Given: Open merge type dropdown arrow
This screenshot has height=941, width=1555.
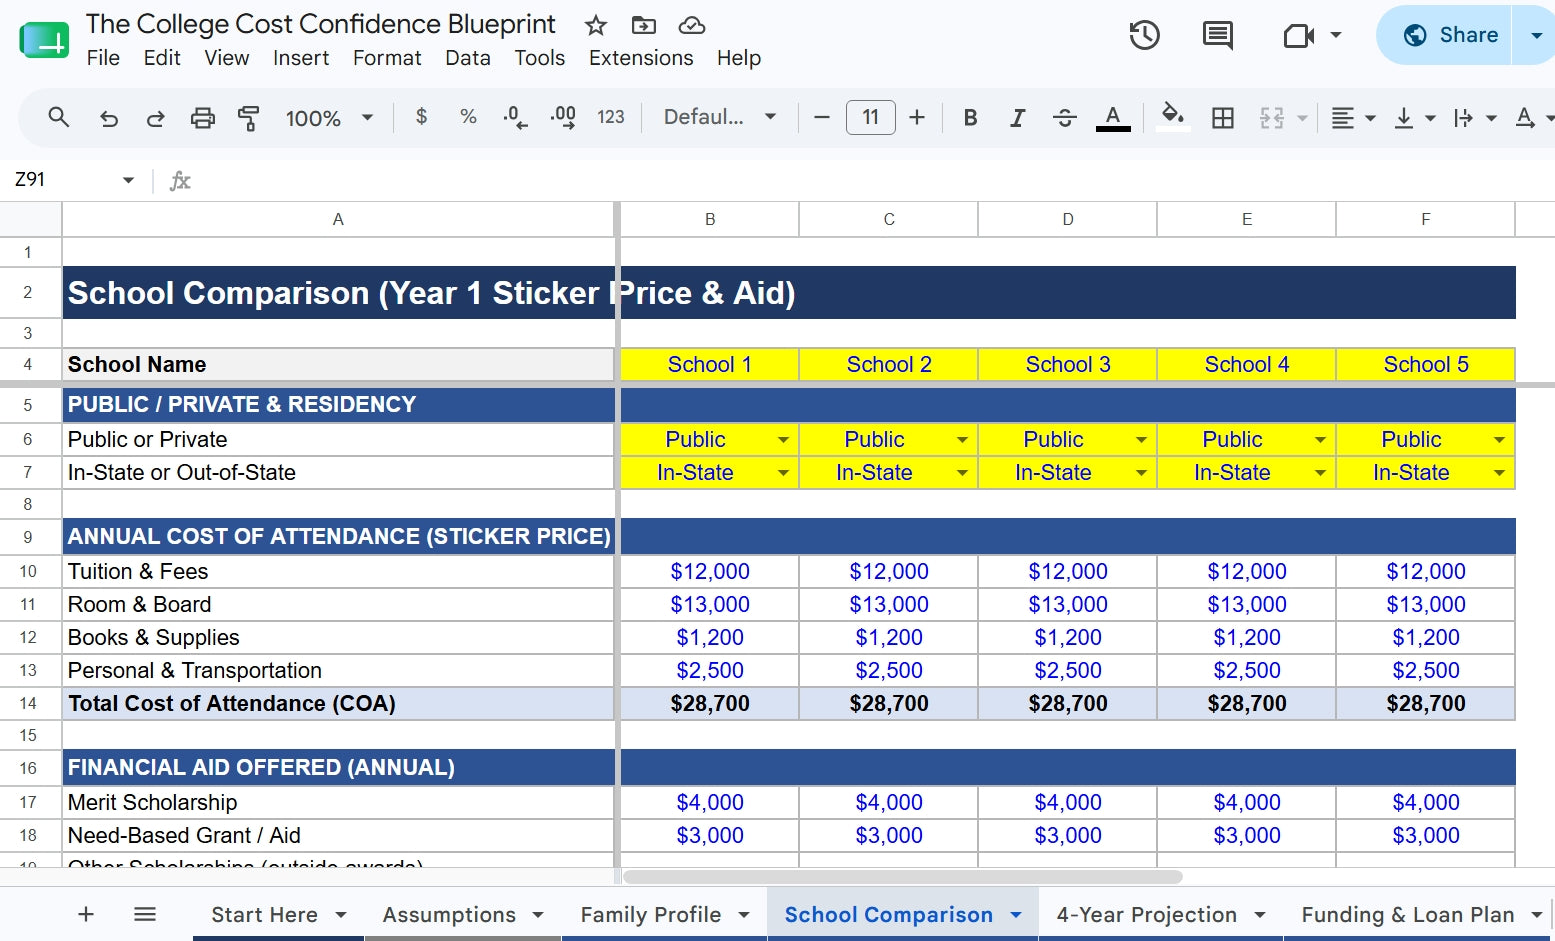Looking at the screenshot, I should [x=1302, y=118].
